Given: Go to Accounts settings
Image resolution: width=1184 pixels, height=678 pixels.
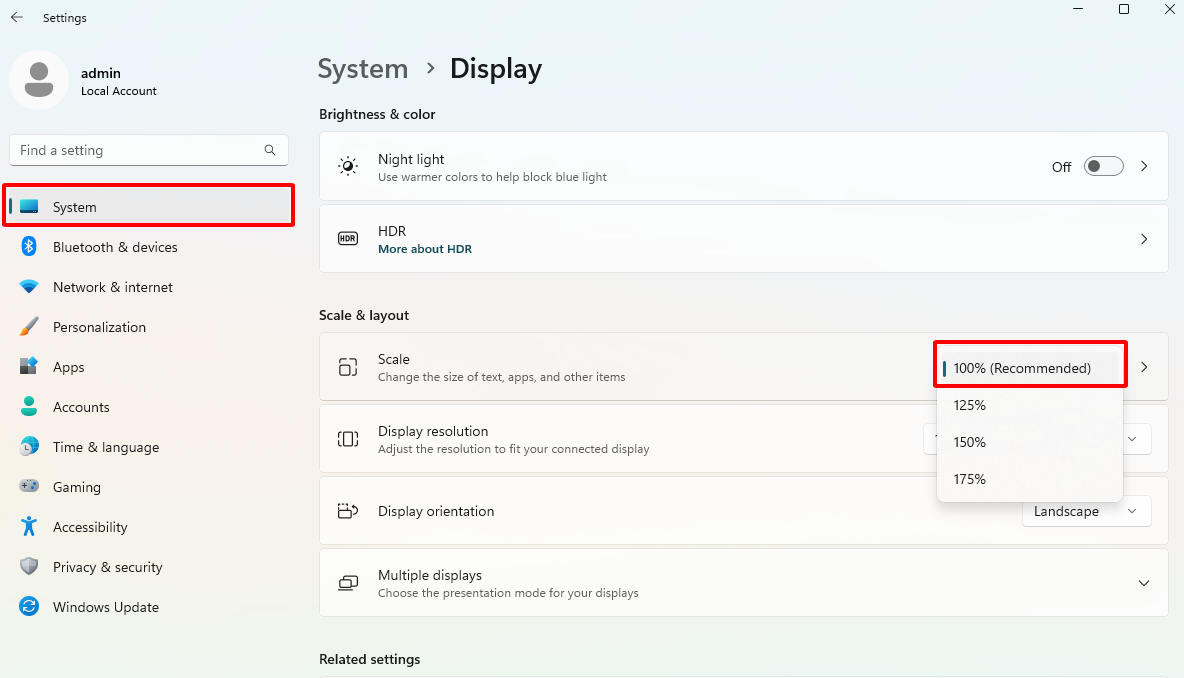Looking at the screenshot, I should coord(149,407).
